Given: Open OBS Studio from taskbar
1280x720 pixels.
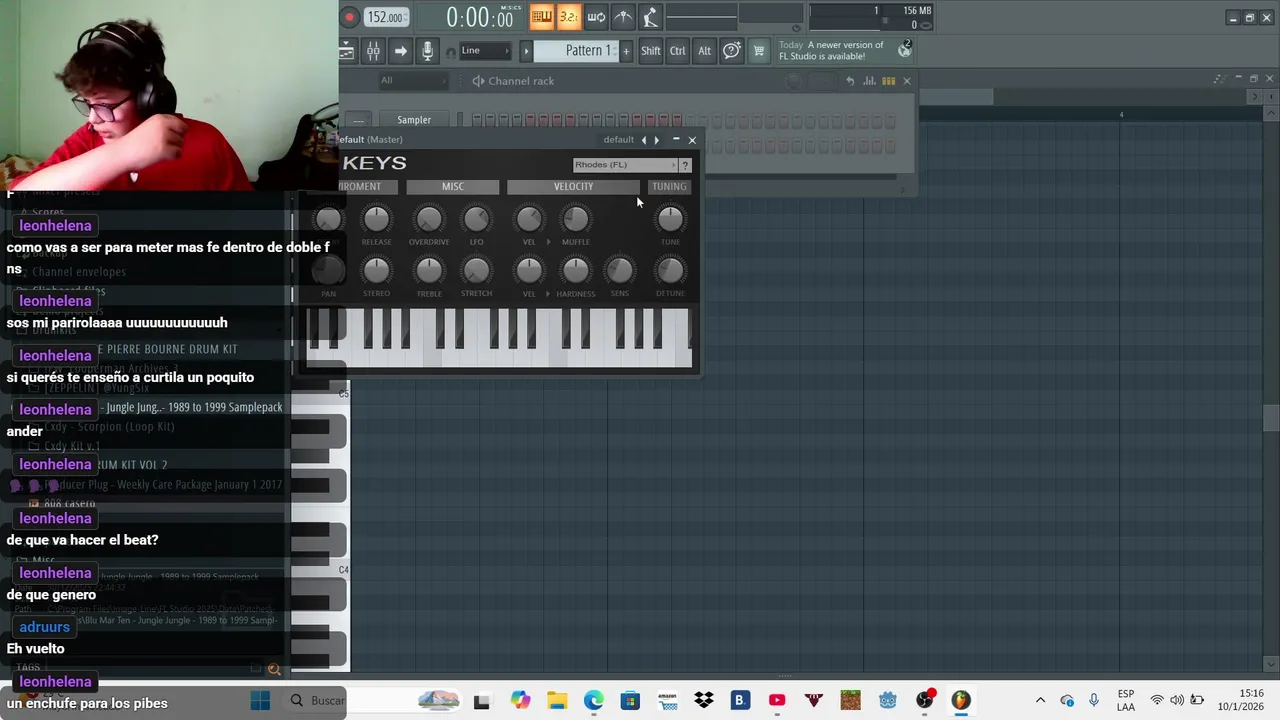Looking at the screenshot, I should click(925, 701).
